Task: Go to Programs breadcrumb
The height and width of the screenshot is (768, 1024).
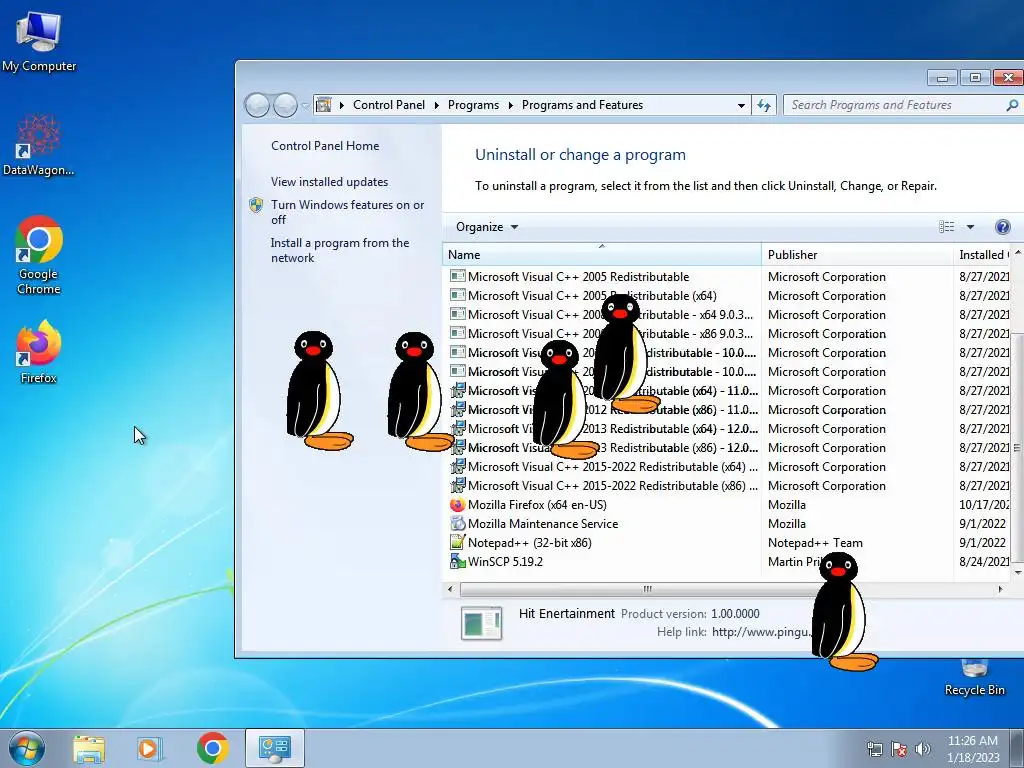Action: point(473,105)
